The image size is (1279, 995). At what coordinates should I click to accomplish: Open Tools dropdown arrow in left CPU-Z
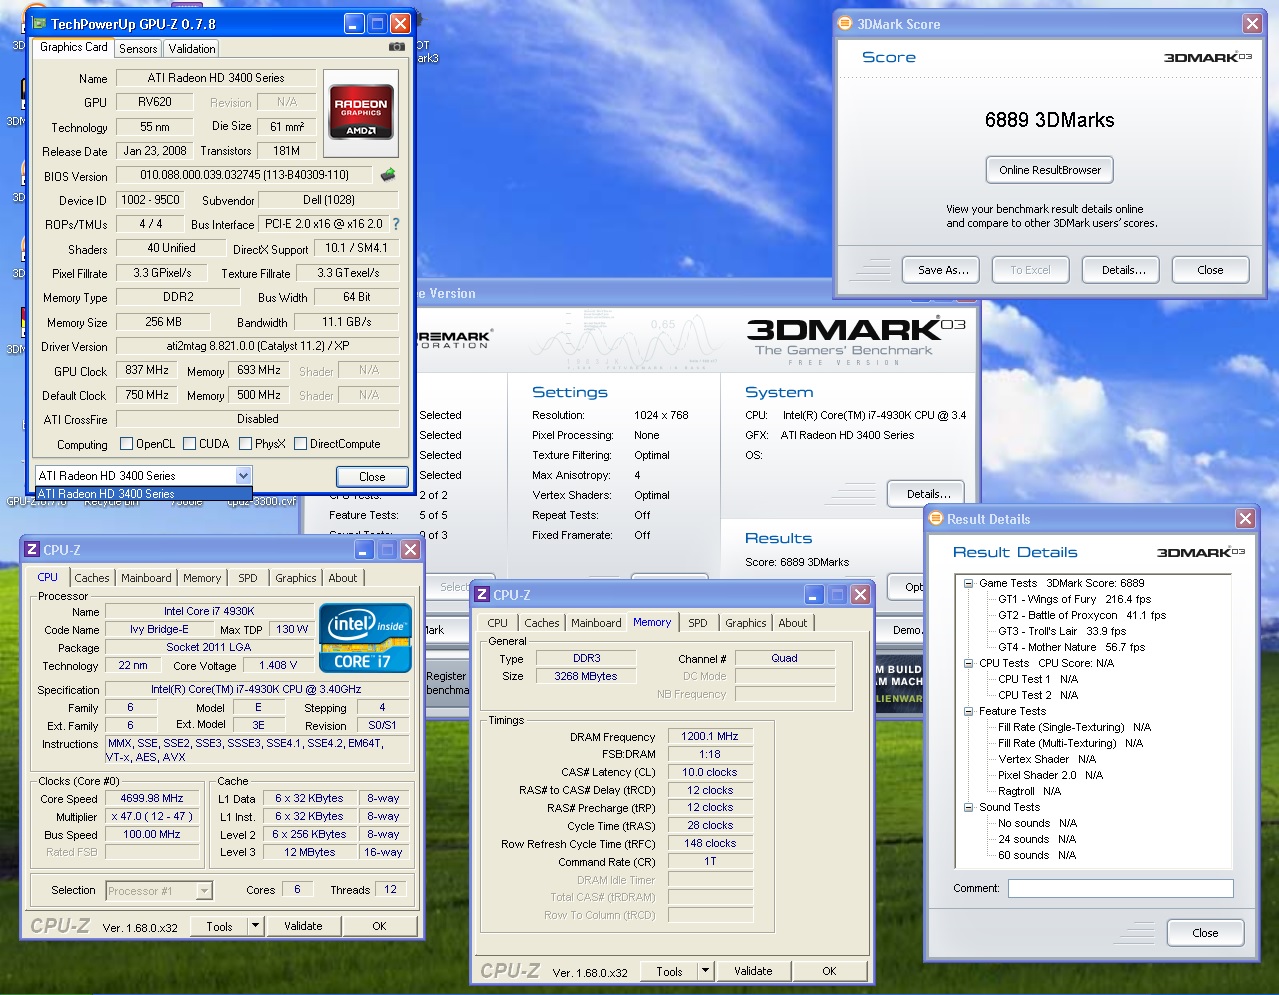[255, 926]
